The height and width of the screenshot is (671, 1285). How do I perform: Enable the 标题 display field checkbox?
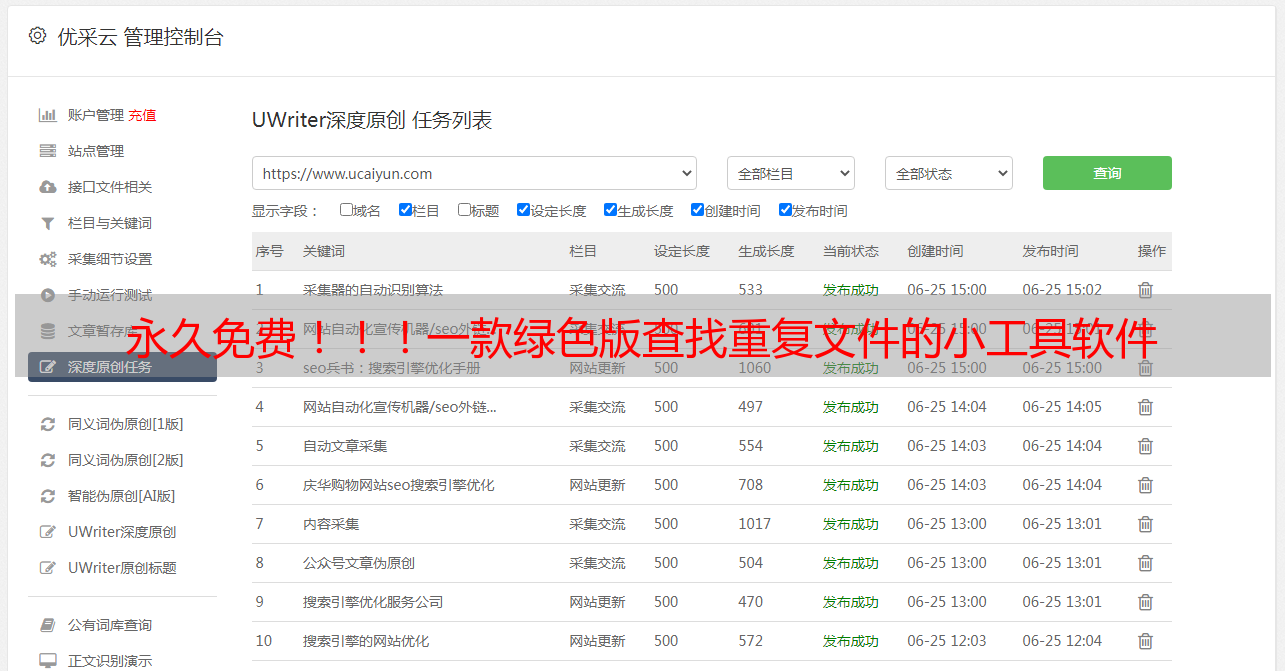pos(464,210)
